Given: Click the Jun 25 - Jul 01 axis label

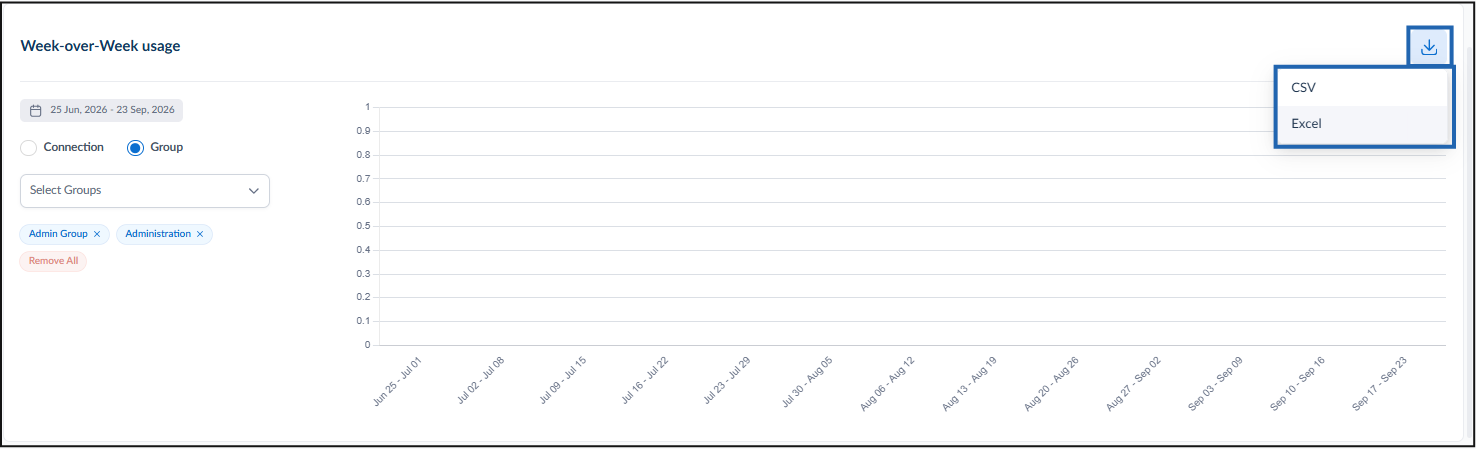Looking at the screenshot, I should point(398,380).
